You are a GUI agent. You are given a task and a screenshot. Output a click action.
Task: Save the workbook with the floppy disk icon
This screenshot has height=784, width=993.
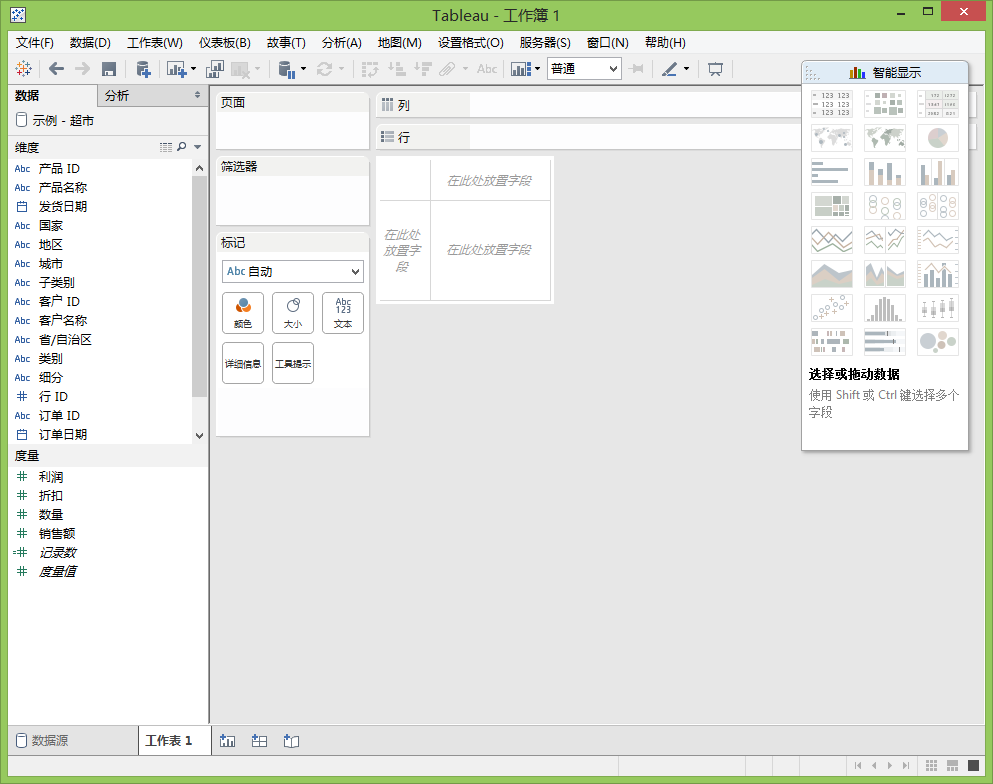point(109,68)
